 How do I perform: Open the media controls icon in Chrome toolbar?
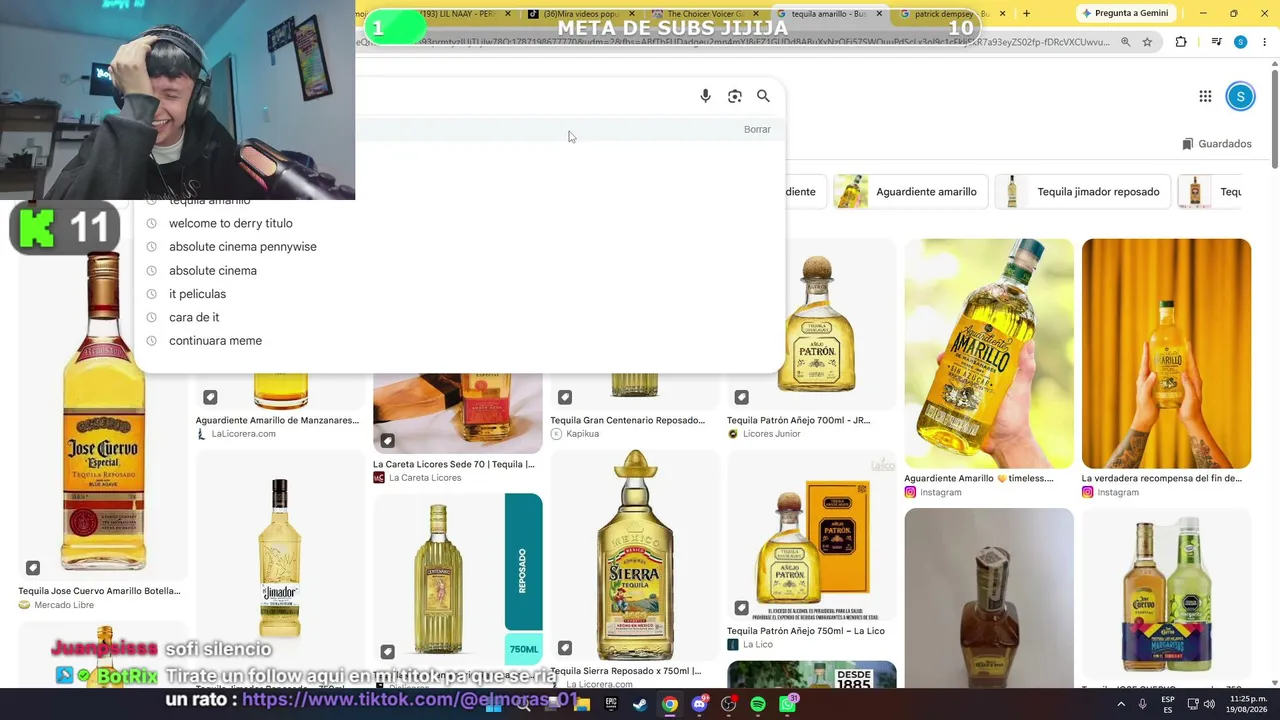[x=1216, y=42]
